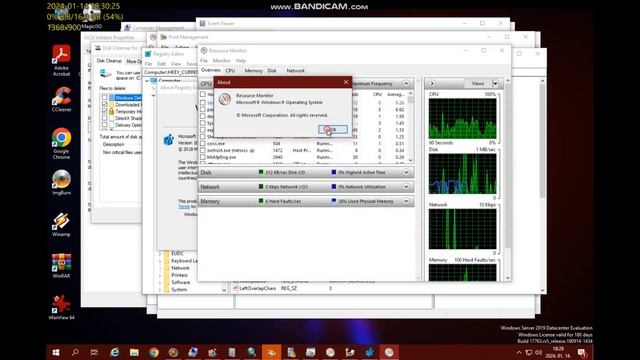Switch to the Disk tab in Resource Monitor
The width and height of the screenshot is (640, 360).
point(272,71)
